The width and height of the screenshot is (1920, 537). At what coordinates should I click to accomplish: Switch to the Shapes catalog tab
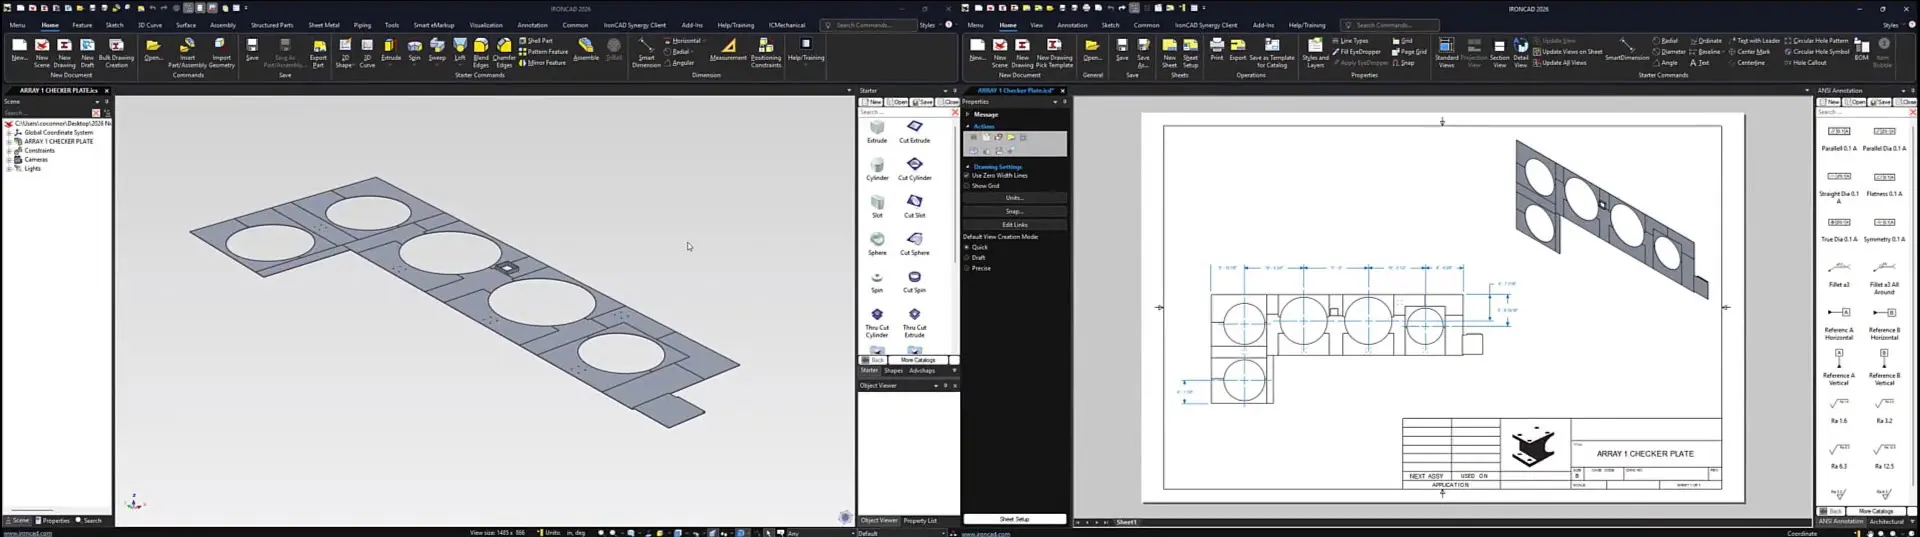point(893,371)
